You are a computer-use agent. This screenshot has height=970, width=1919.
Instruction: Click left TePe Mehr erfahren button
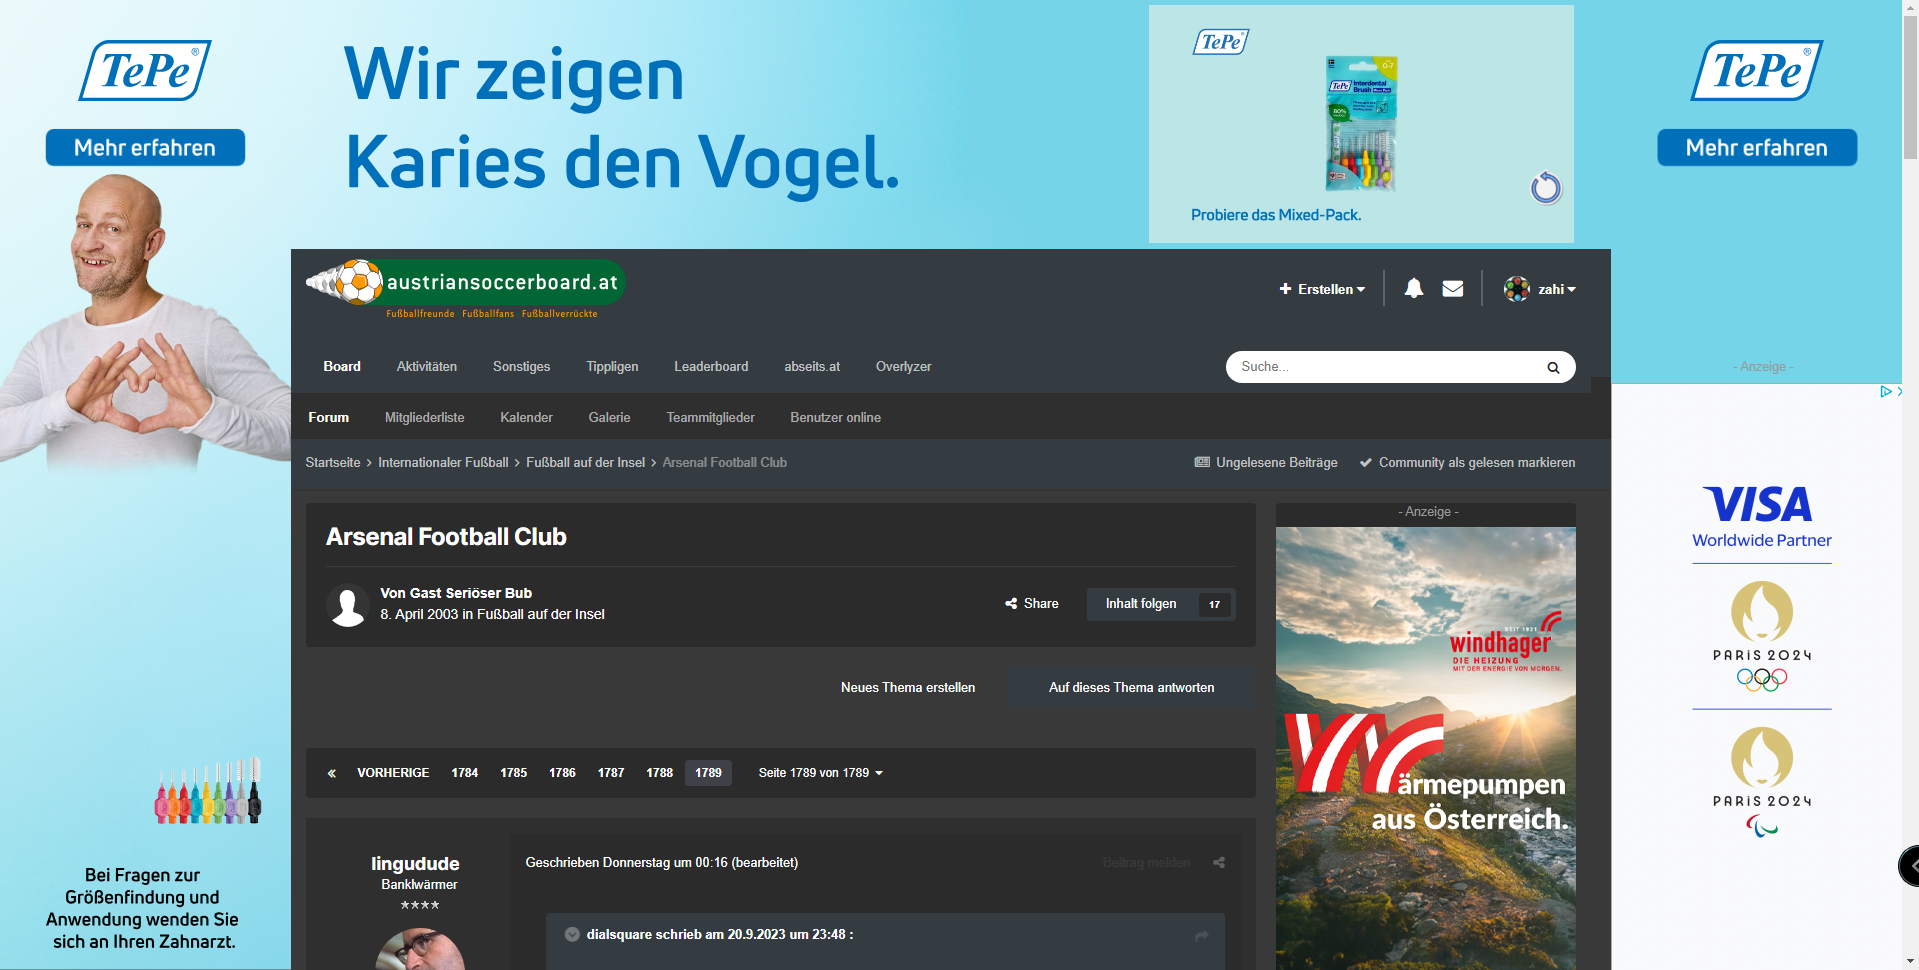tap(145, 148)
